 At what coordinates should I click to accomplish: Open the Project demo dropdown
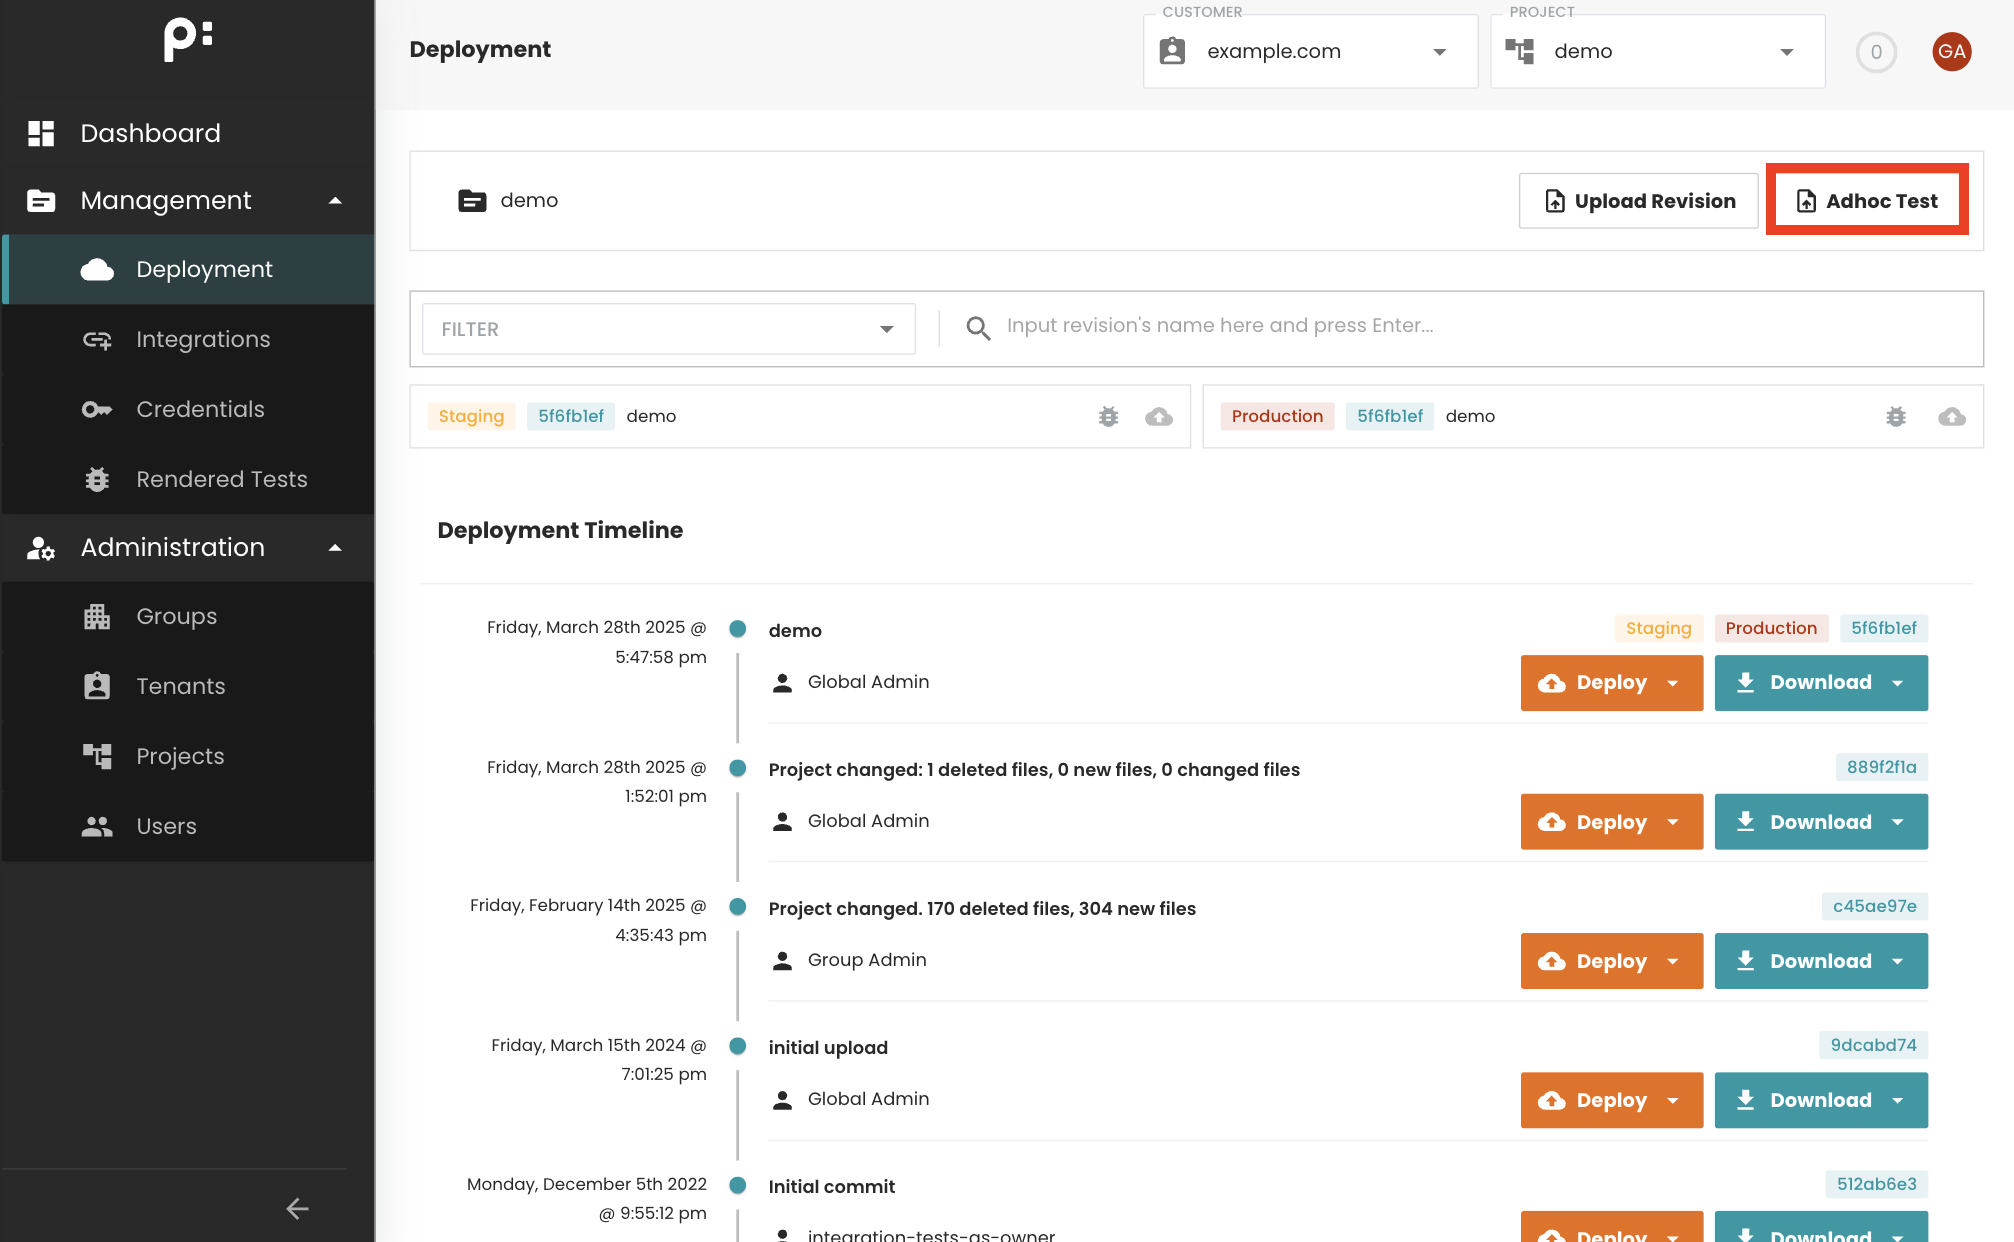pyautogui.click(x=1657, y=52)
